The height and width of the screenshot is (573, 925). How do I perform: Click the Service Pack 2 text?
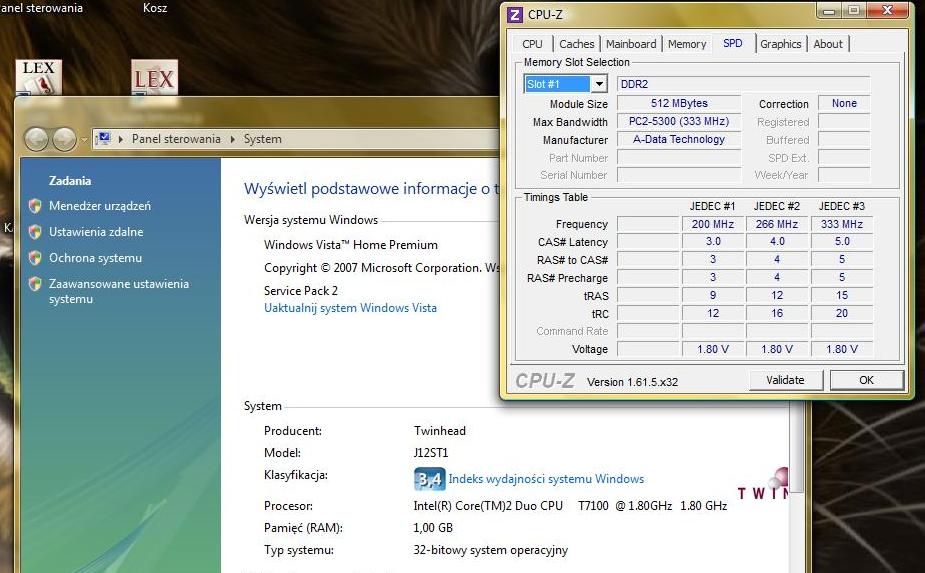[x=301, y=291]
